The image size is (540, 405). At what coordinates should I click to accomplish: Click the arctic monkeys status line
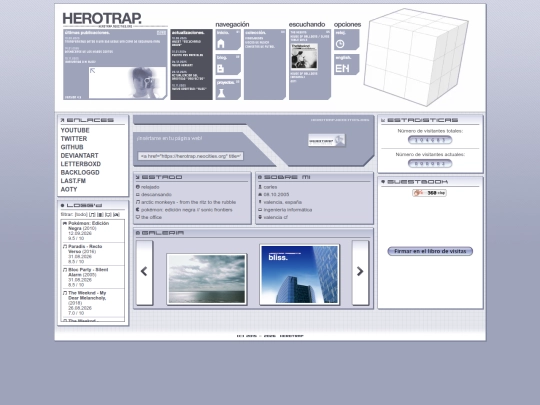(x=186, y=202)
